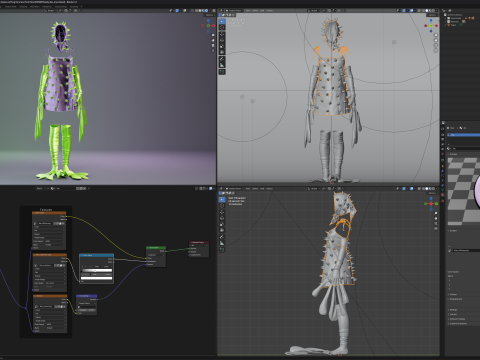This screenshot has width=480, height=360.
Task: Select the Move tool in side-view viewport
Action: tap(222, 212)
